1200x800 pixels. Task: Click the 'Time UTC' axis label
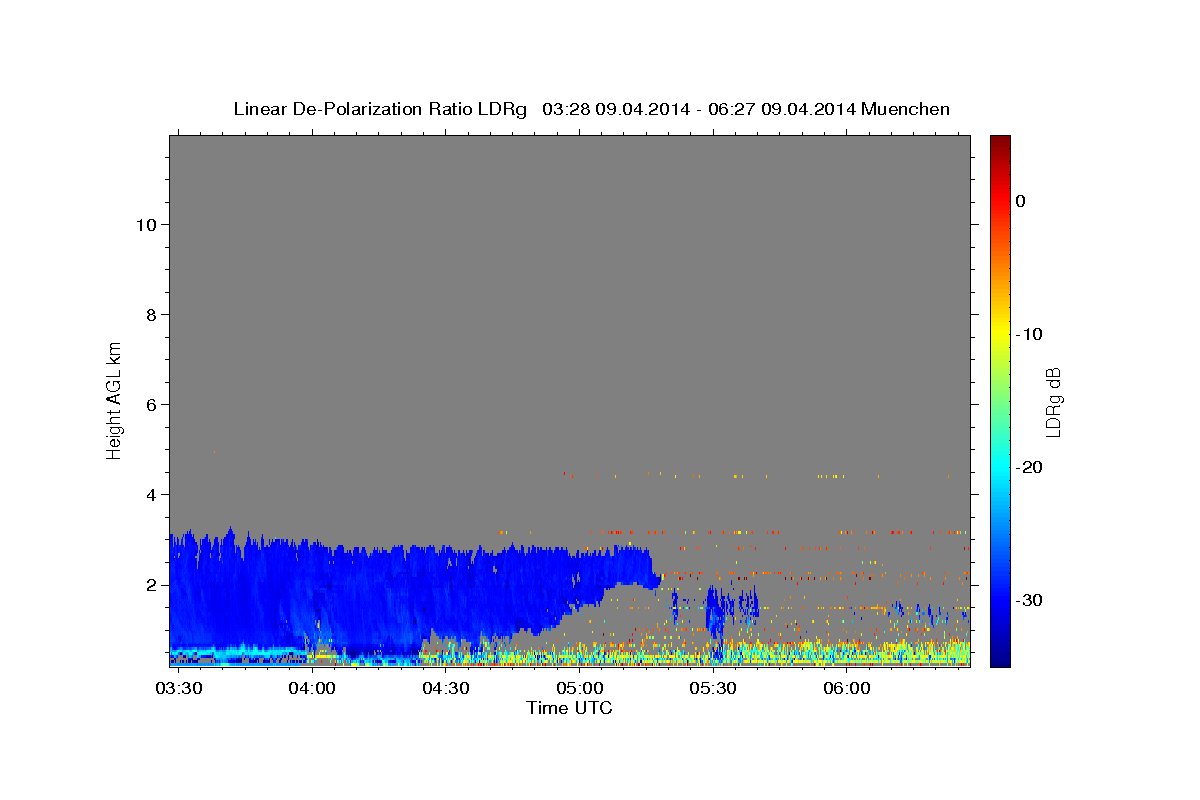[569, 708]
